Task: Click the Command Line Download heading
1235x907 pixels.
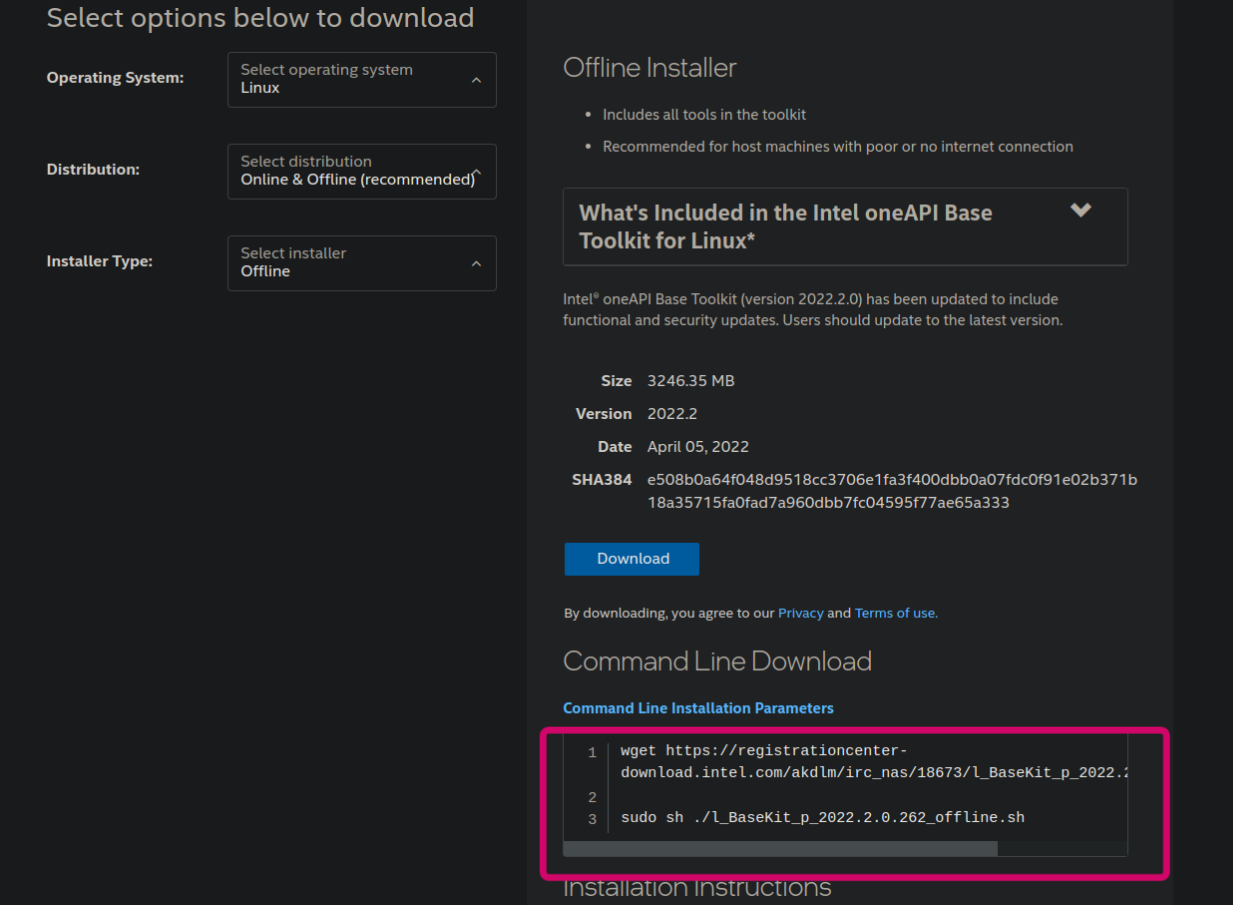Action: 717,661
